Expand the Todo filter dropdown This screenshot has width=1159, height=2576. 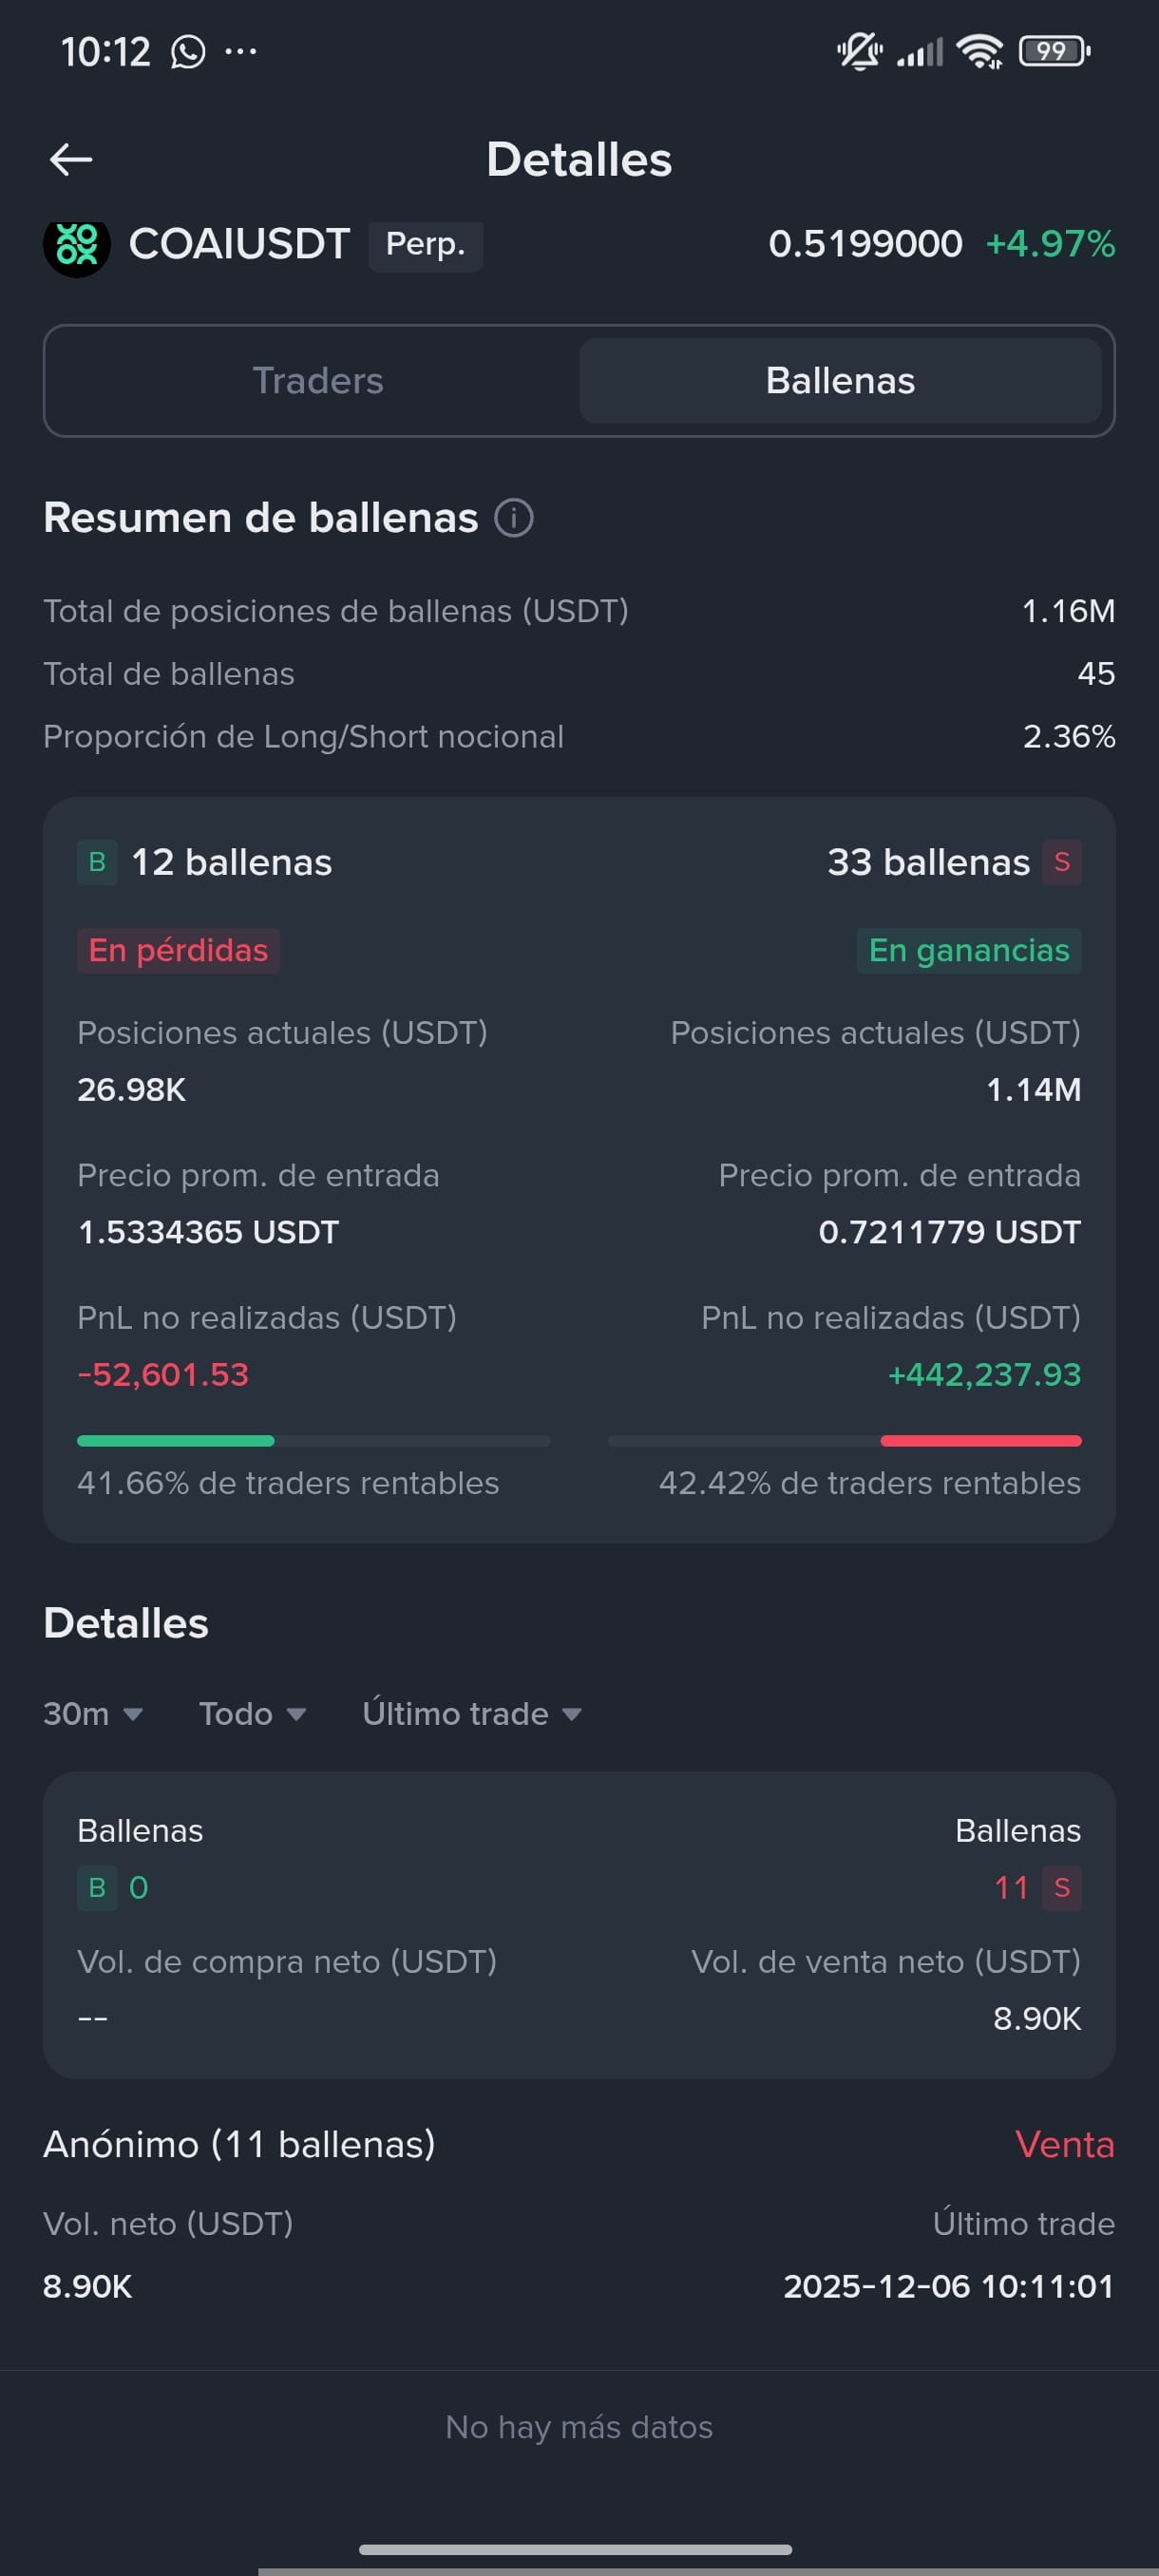pyautogui.click(x=252, y=1713)
